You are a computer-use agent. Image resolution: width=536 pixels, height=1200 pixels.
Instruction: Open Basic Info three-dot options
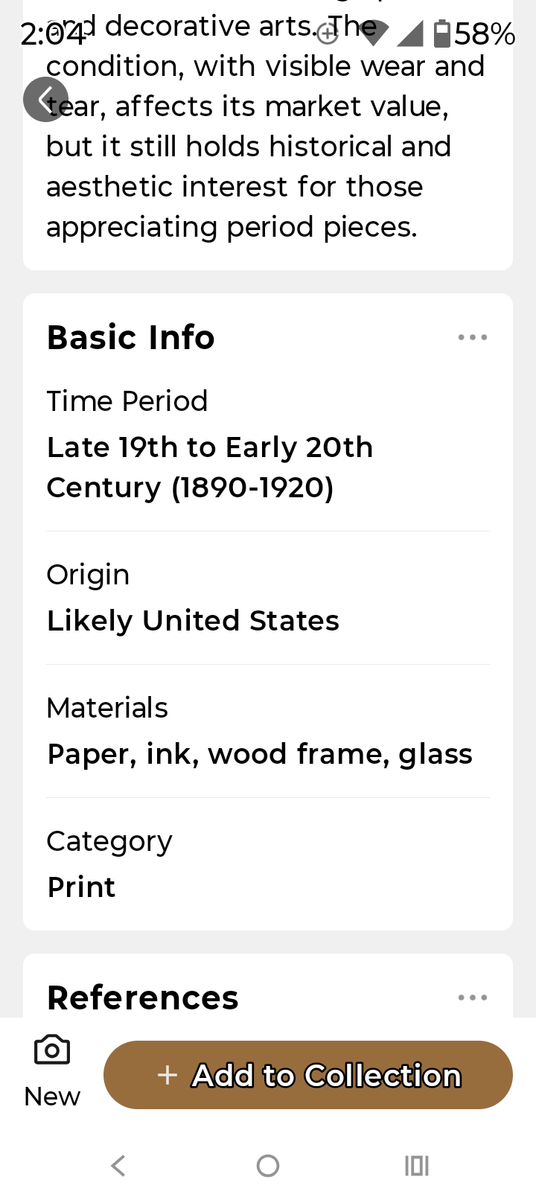[472, 337]
